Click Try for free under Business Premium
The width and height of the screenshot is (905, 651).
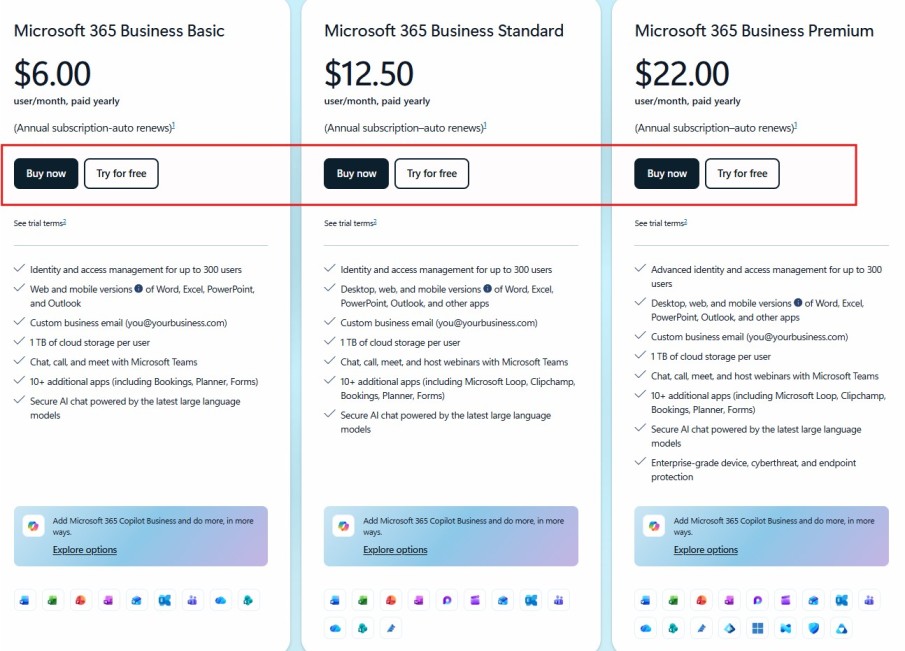coord(742,173)
